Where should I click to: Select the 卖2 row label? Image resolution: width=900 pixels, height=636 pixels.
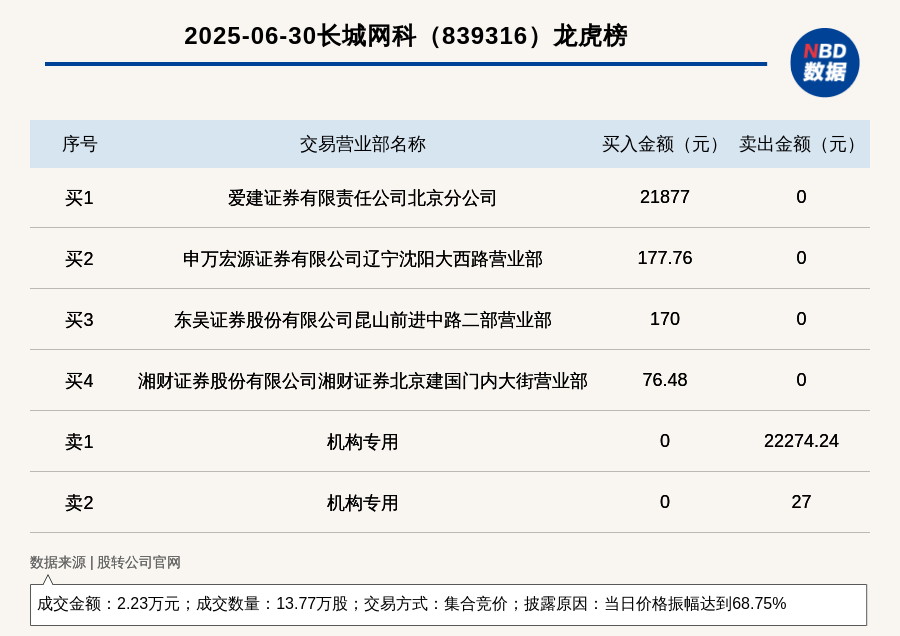tap(79, 503)
